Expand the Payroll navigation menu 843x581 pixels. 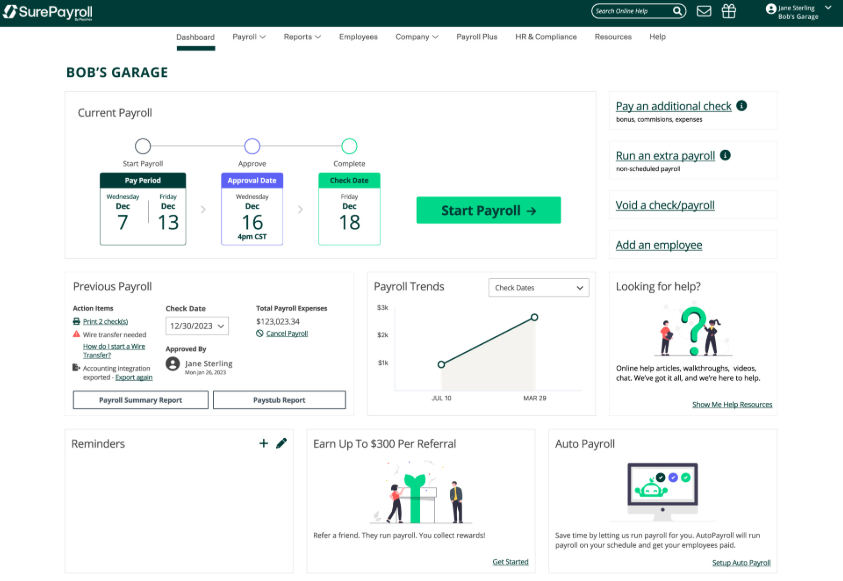[x=249, y=36]
